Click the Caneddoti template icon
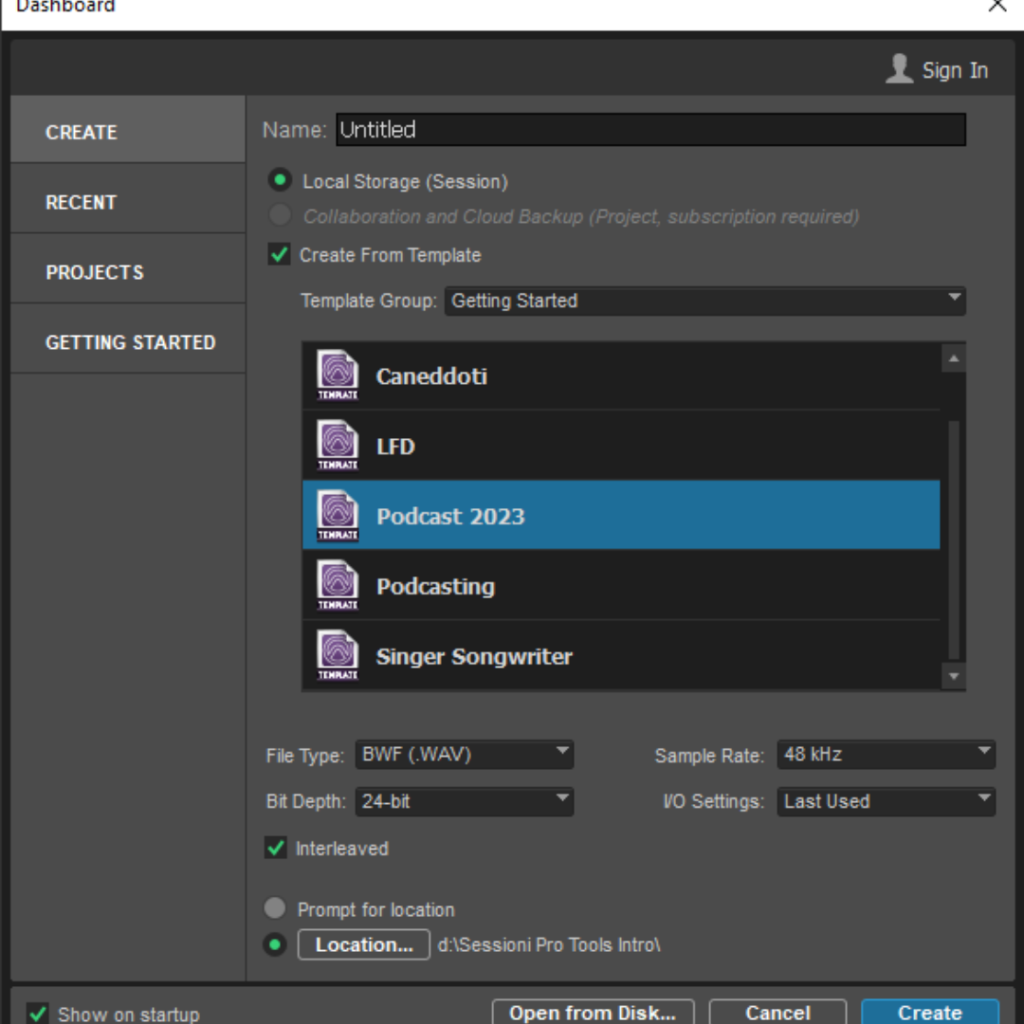 337,376
